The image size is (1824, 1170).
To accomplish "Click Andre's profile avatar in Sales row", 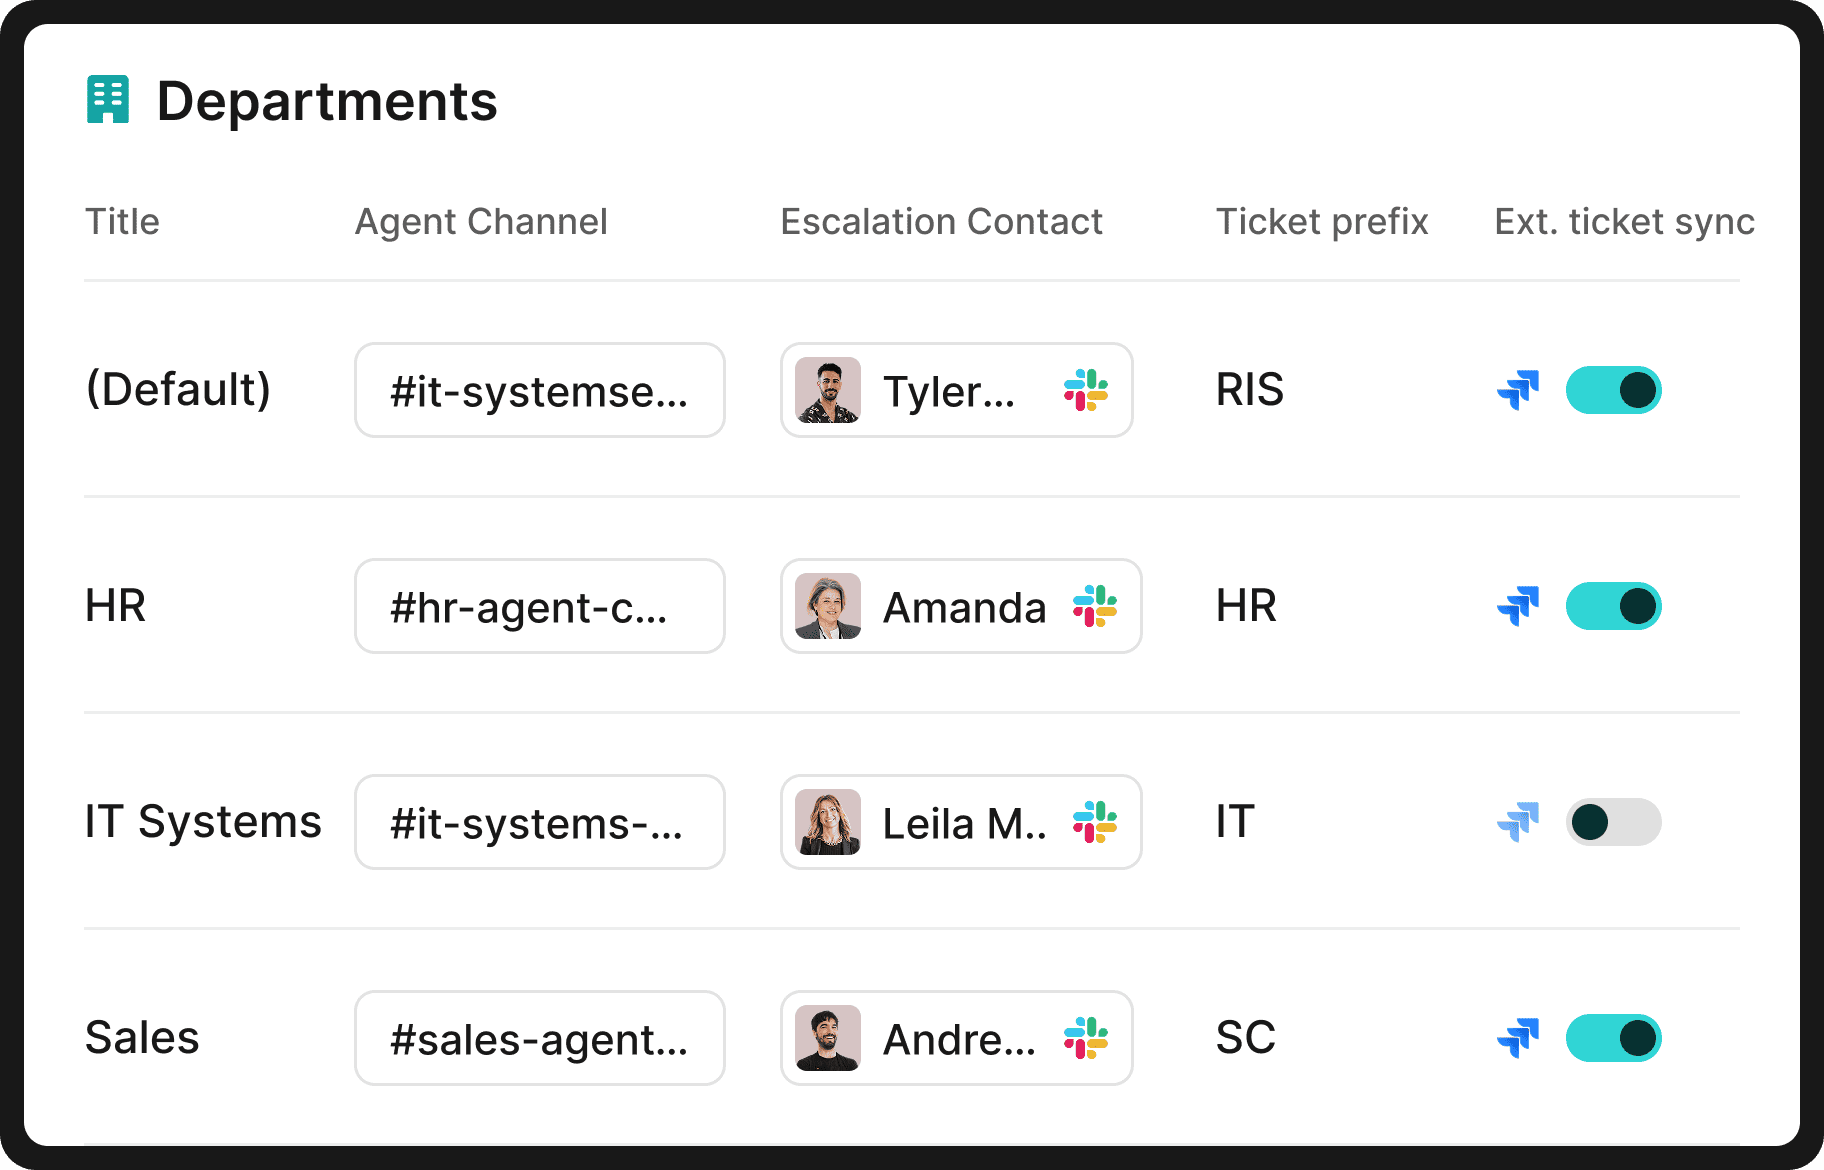I will 828,1038.
